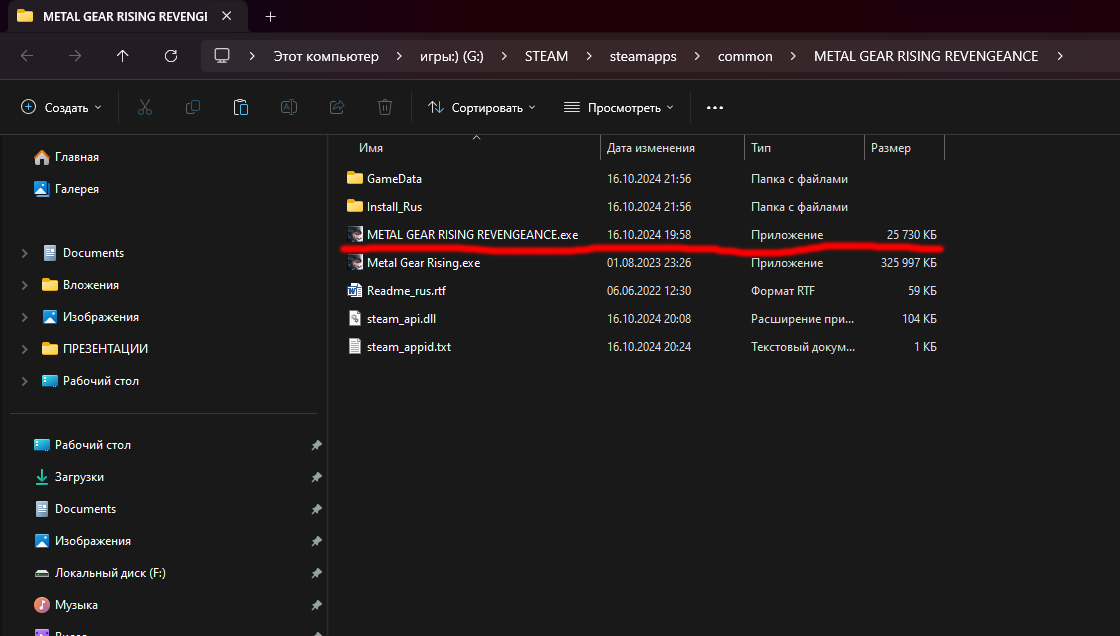Sort by Дата изменения column header
1120x636 pixels.
(651, 148)
